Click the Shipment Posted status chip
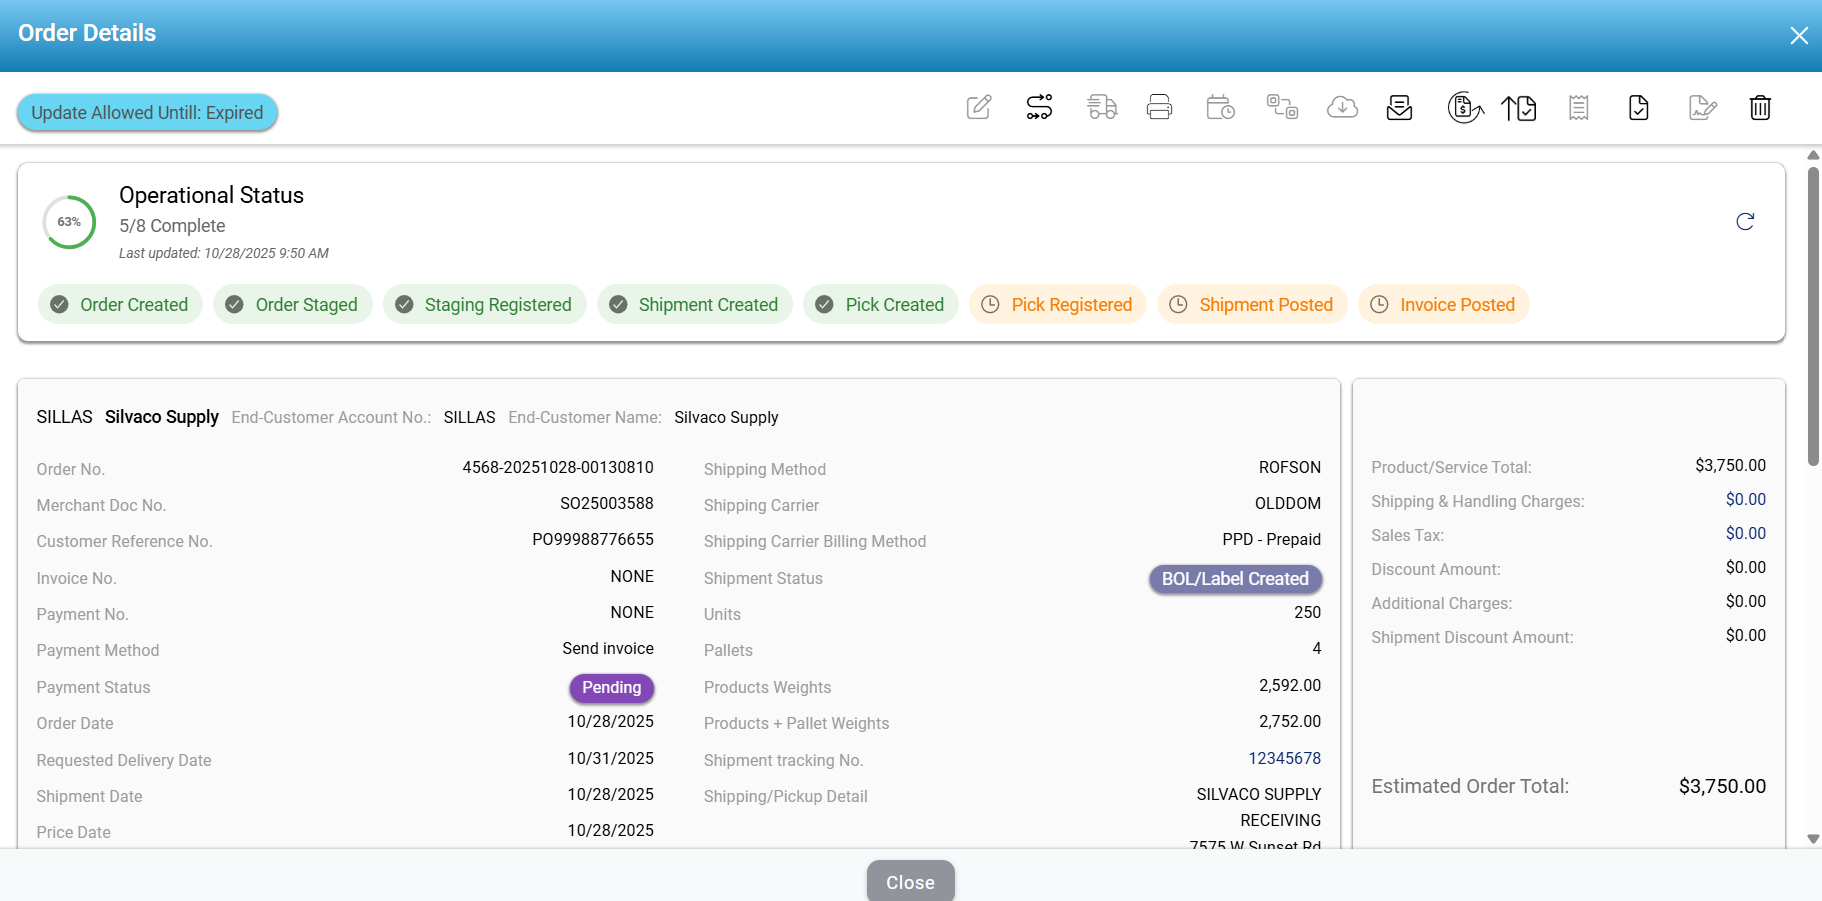 pos(1252,305)
